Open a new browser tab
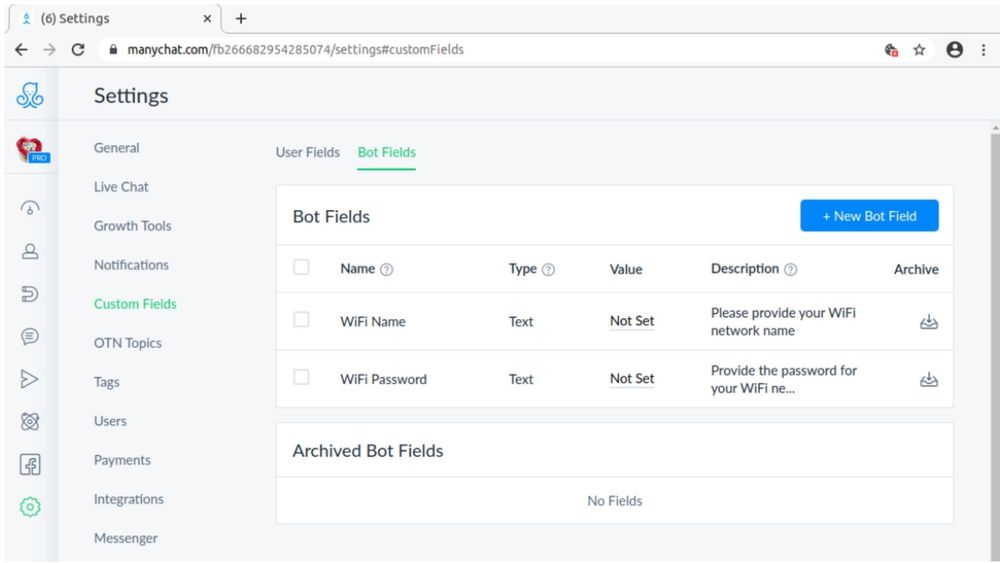 241,18
